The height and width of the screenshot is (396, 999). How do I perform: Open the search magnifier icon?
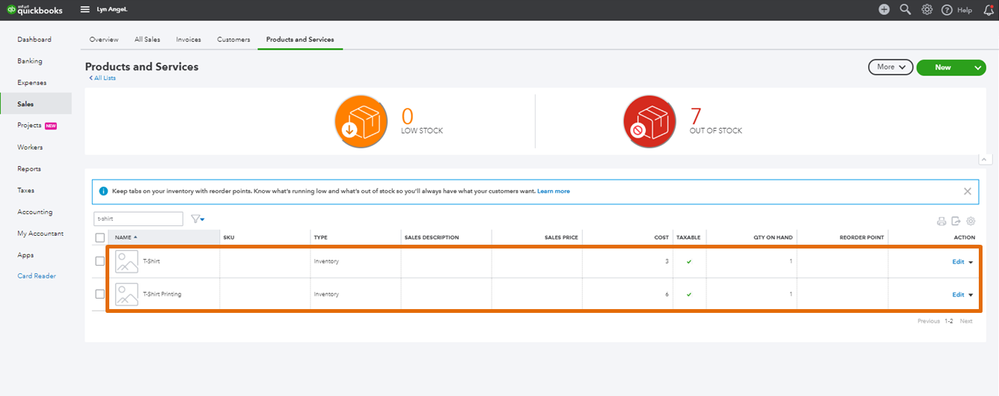click(905, 10)
